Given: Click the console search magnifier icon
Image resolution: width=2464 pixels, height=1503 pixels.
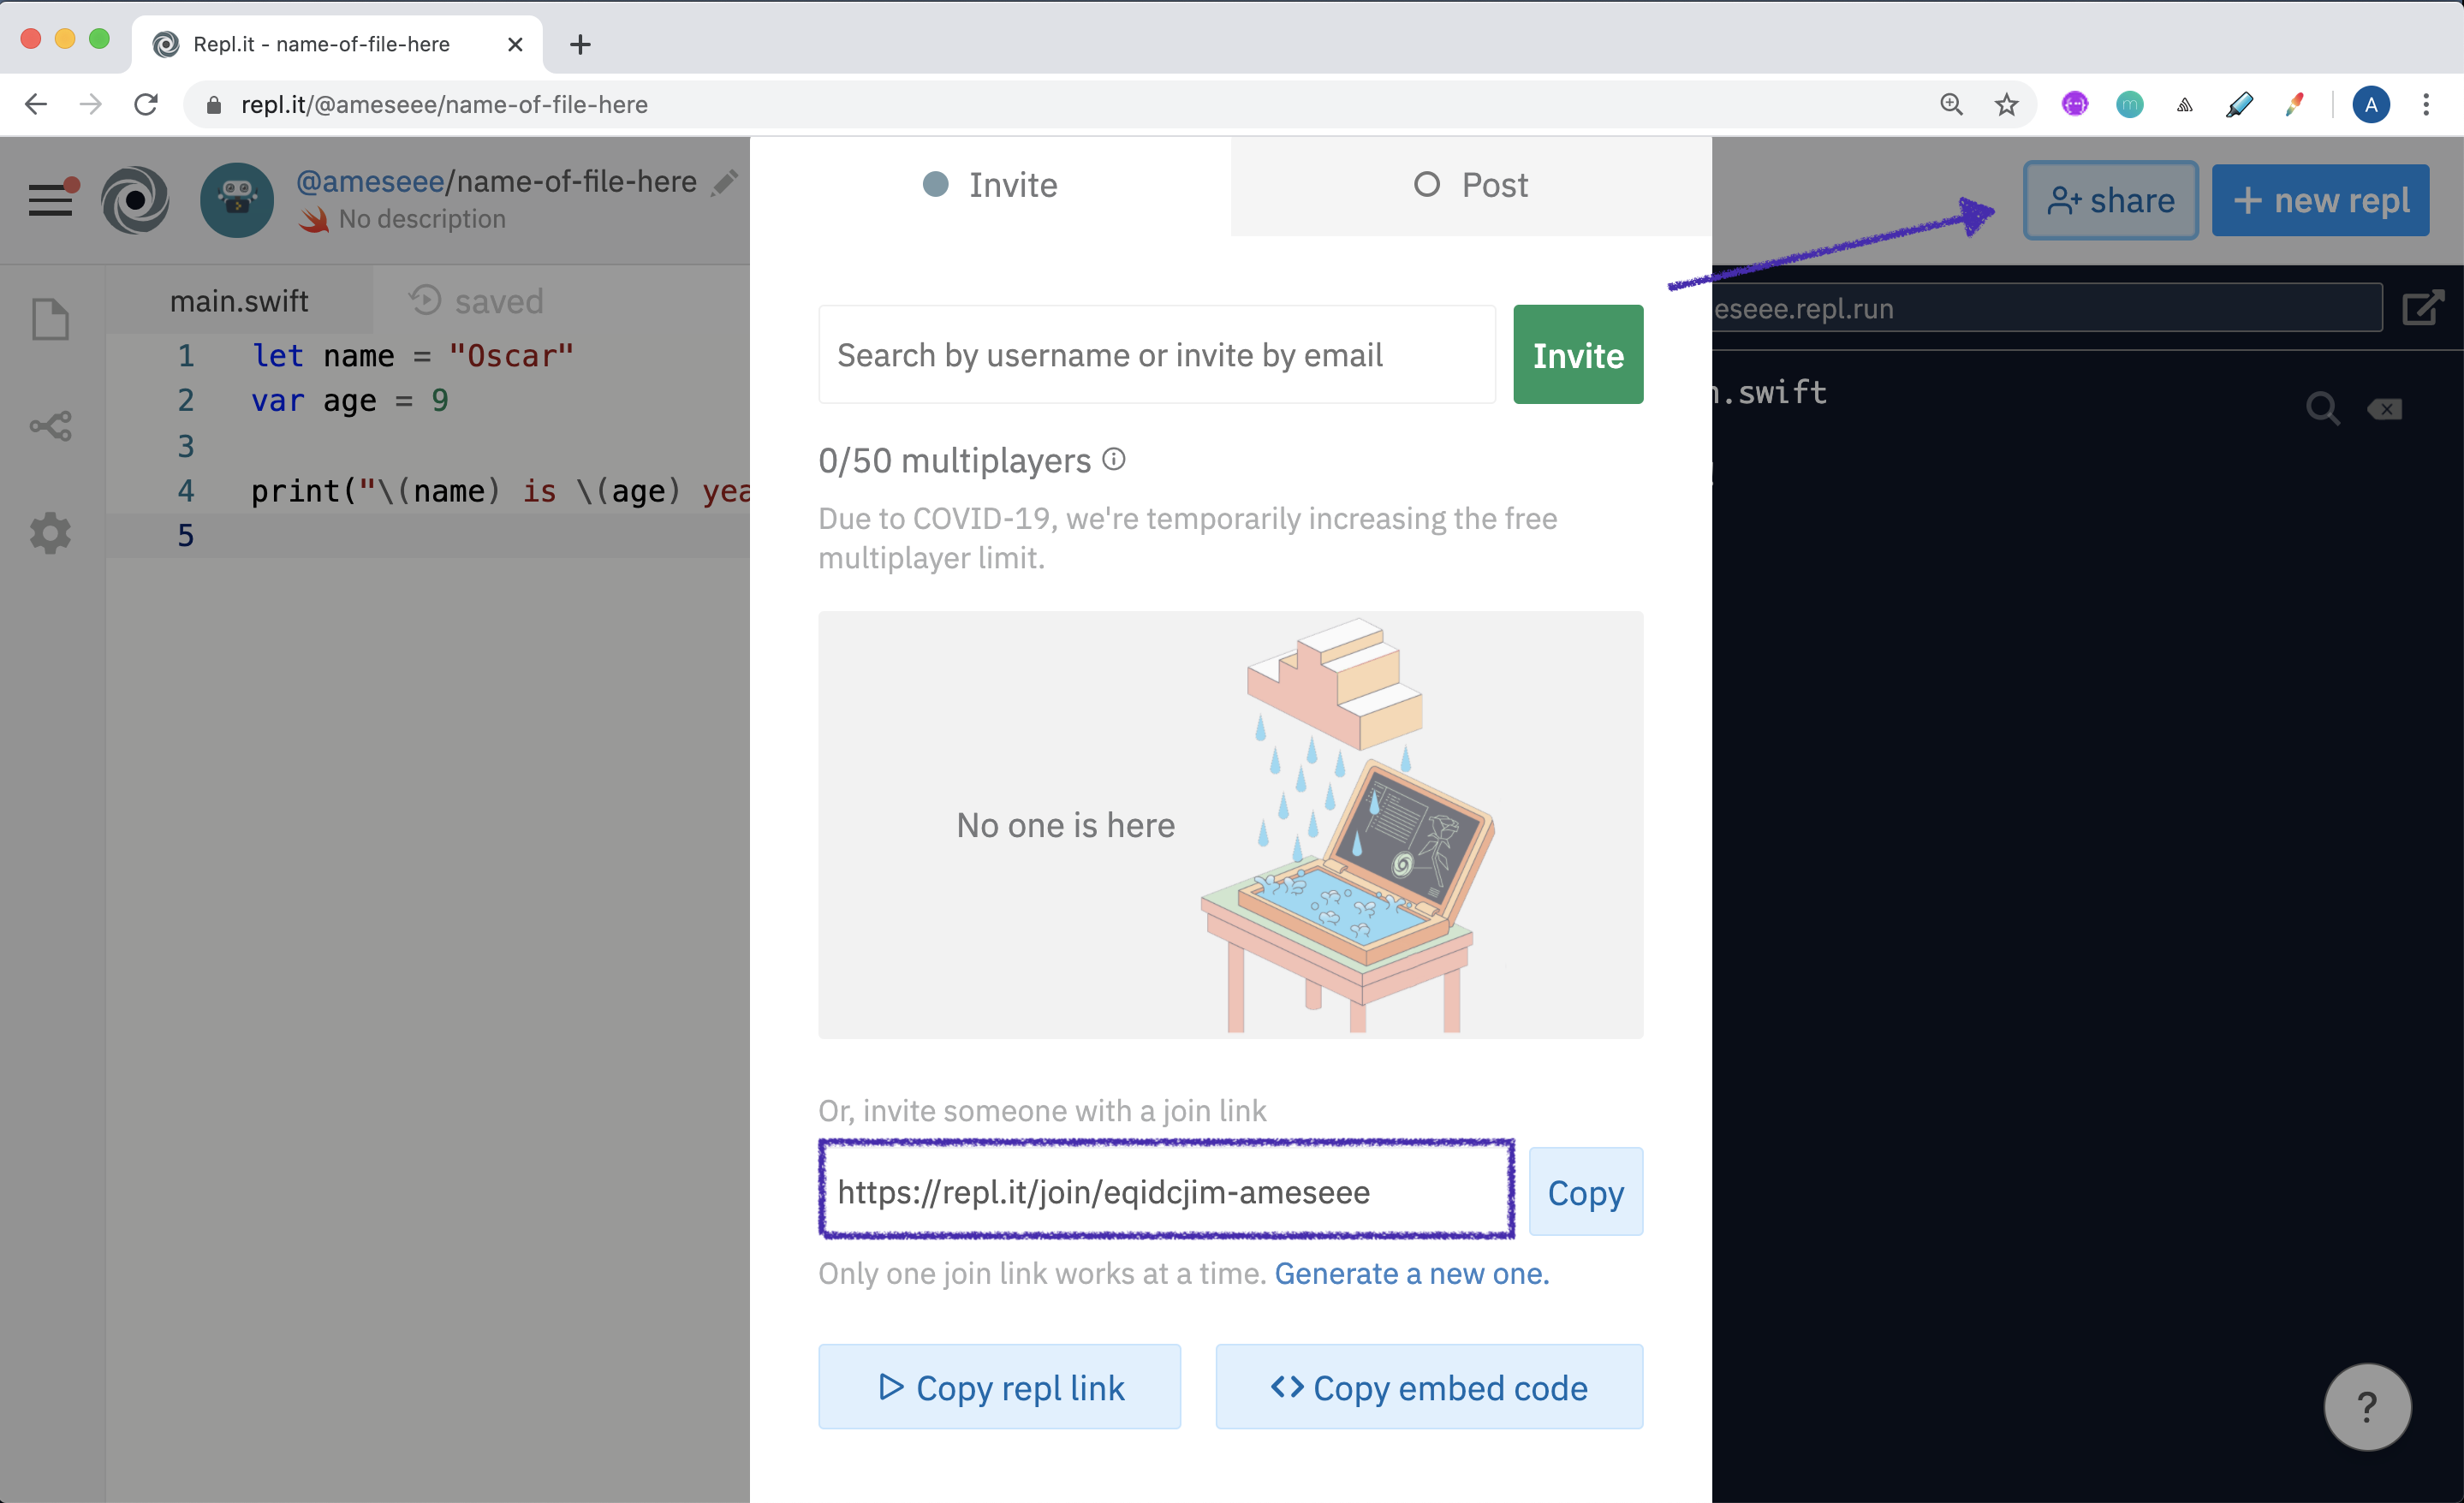Looking at the screenshot, I should point(2323,409).
